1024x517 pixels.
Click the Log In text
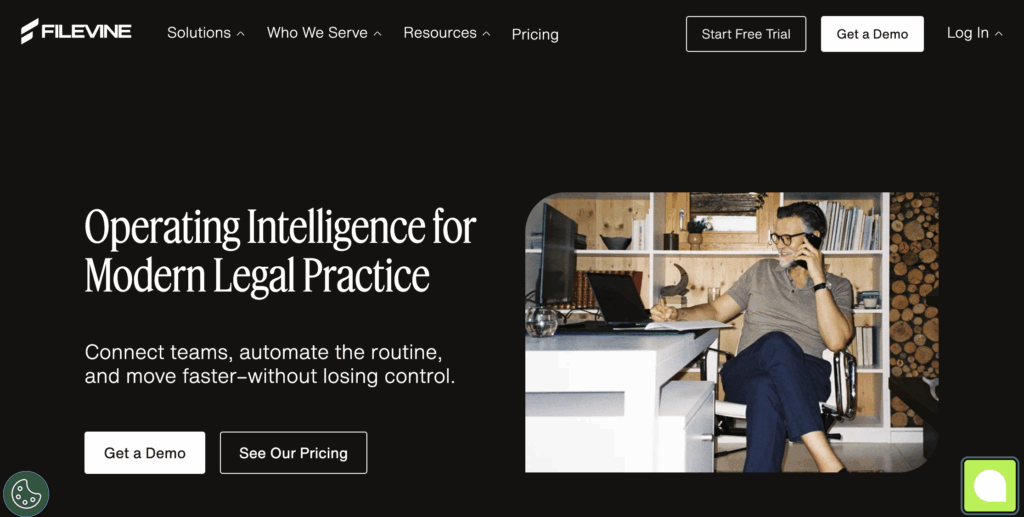coord(967,33)
